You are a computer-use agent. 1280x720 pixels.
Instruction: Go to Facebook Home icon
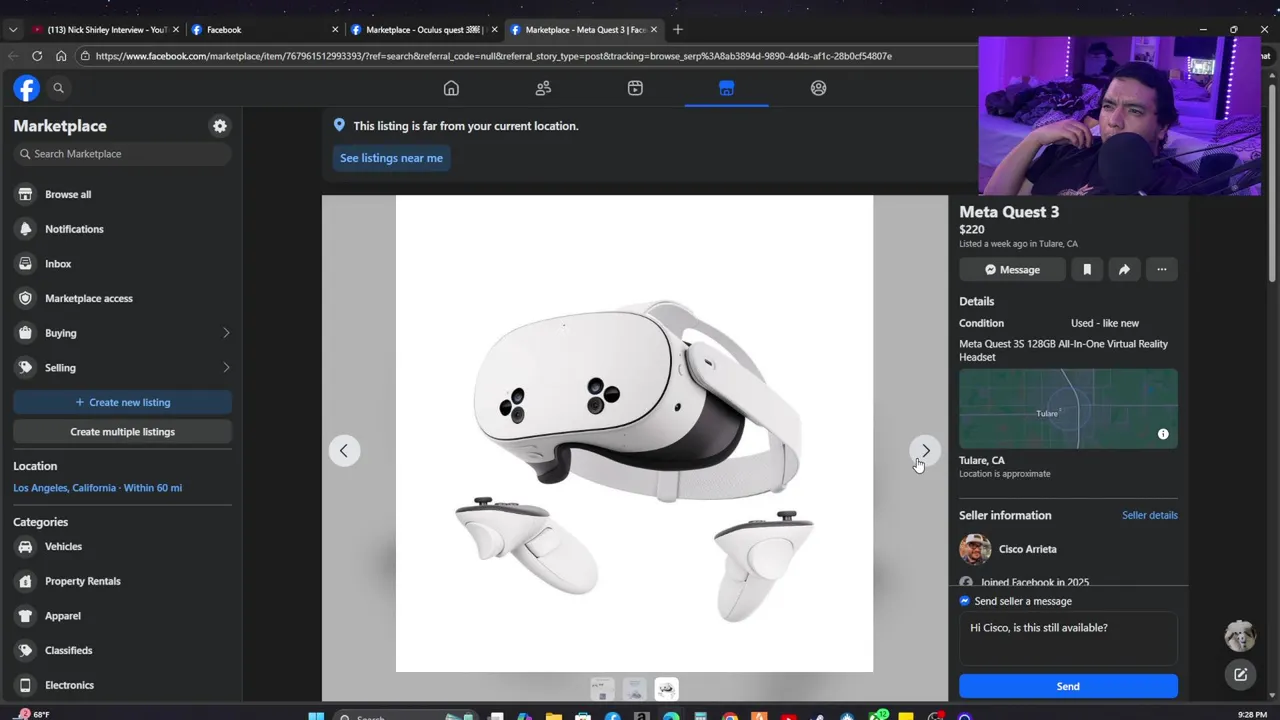click(451, 88)
